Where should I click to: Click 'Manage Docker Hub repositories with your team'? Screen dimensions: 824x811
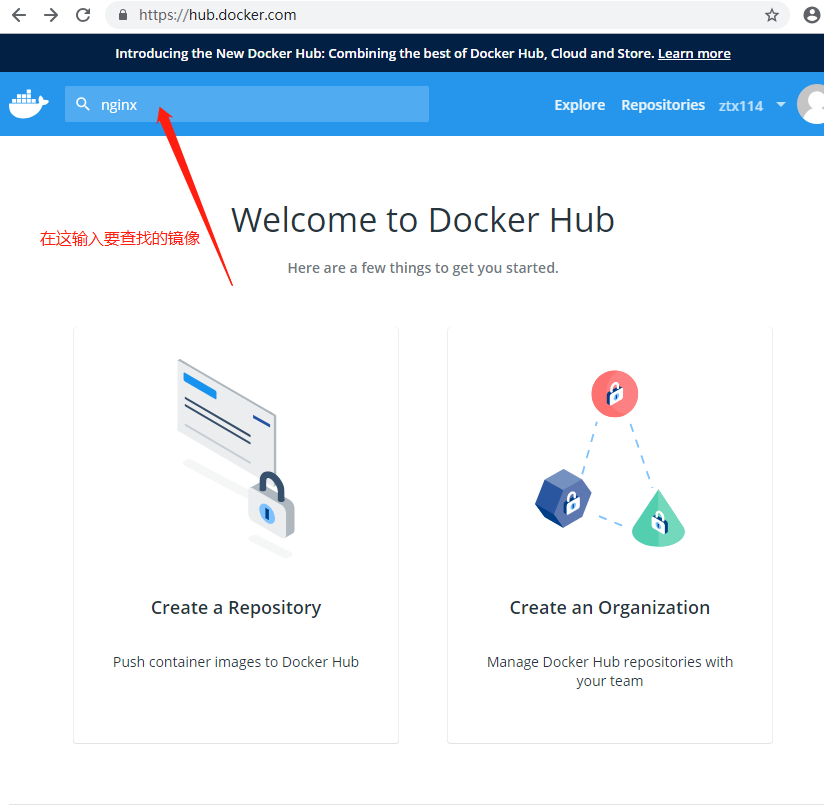point(610,671)
